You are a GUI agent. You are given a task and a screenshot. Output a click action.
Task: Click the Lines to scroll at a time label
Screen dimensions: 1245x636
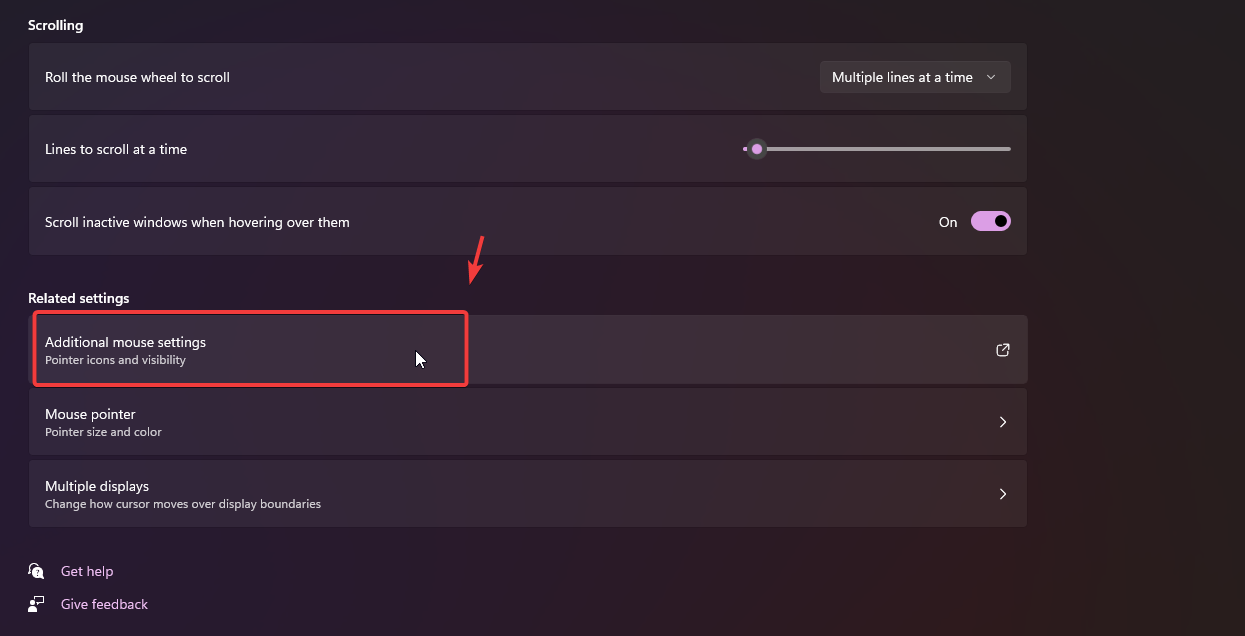click(x=116, y=149)
